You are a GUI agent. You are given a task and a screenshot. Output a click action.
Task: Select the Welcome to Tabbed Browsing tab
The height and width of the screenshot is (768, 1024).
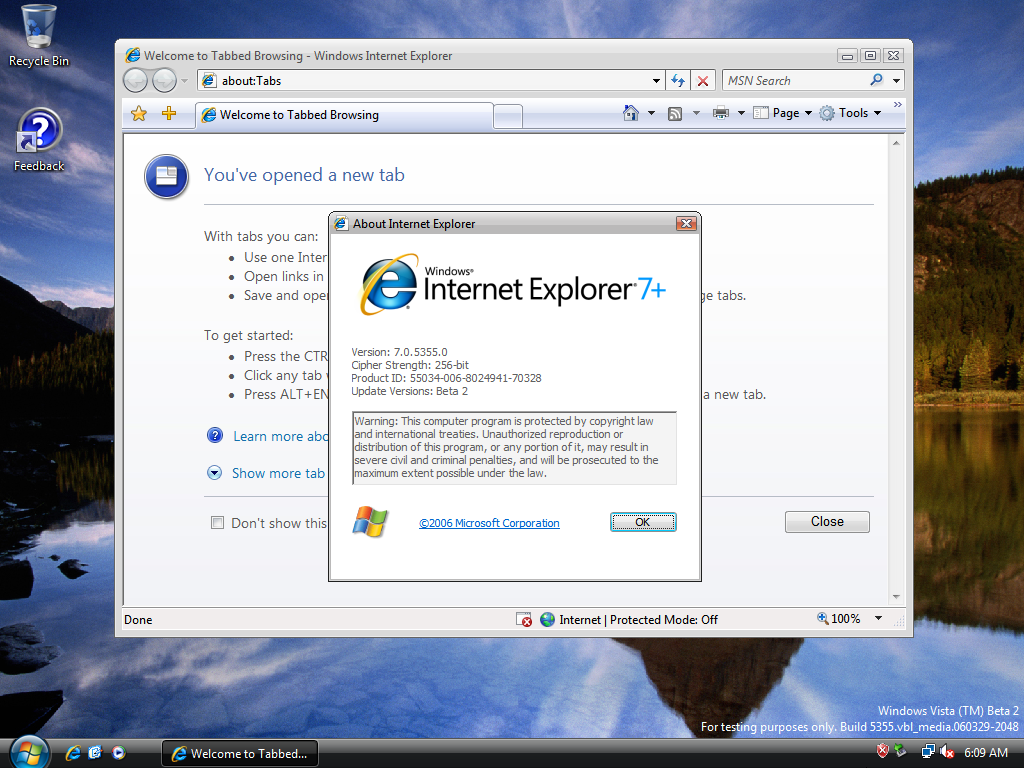344,115
